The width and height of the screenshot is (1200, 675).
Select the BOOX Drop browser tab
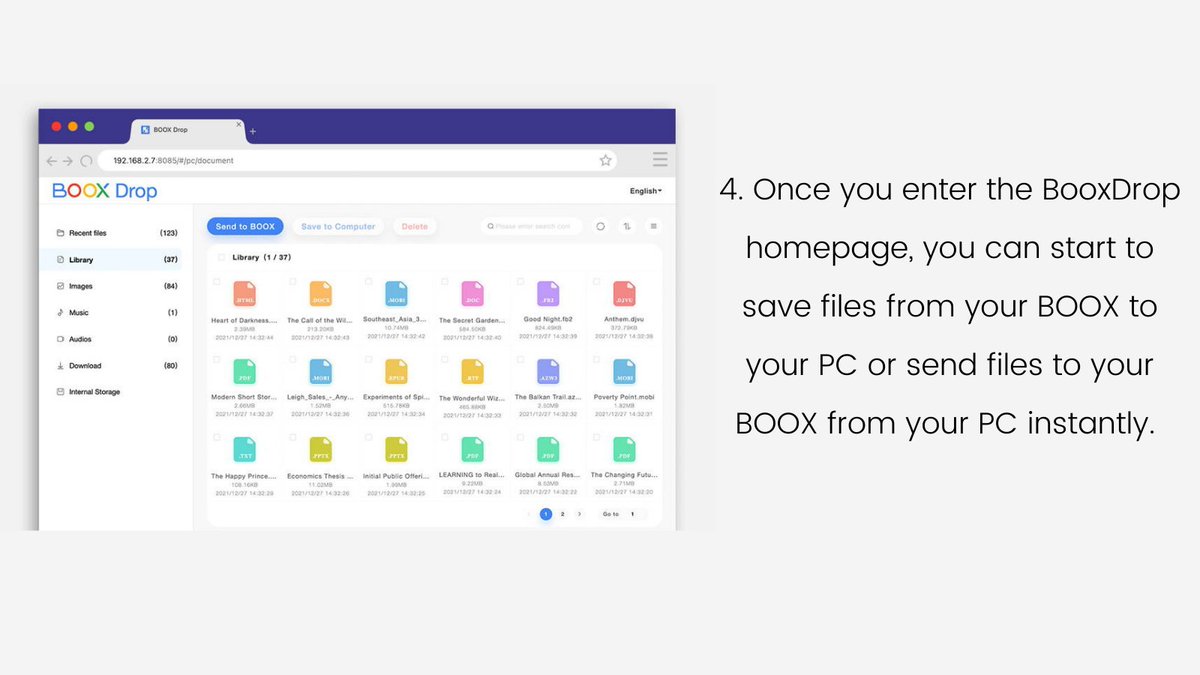187,130
